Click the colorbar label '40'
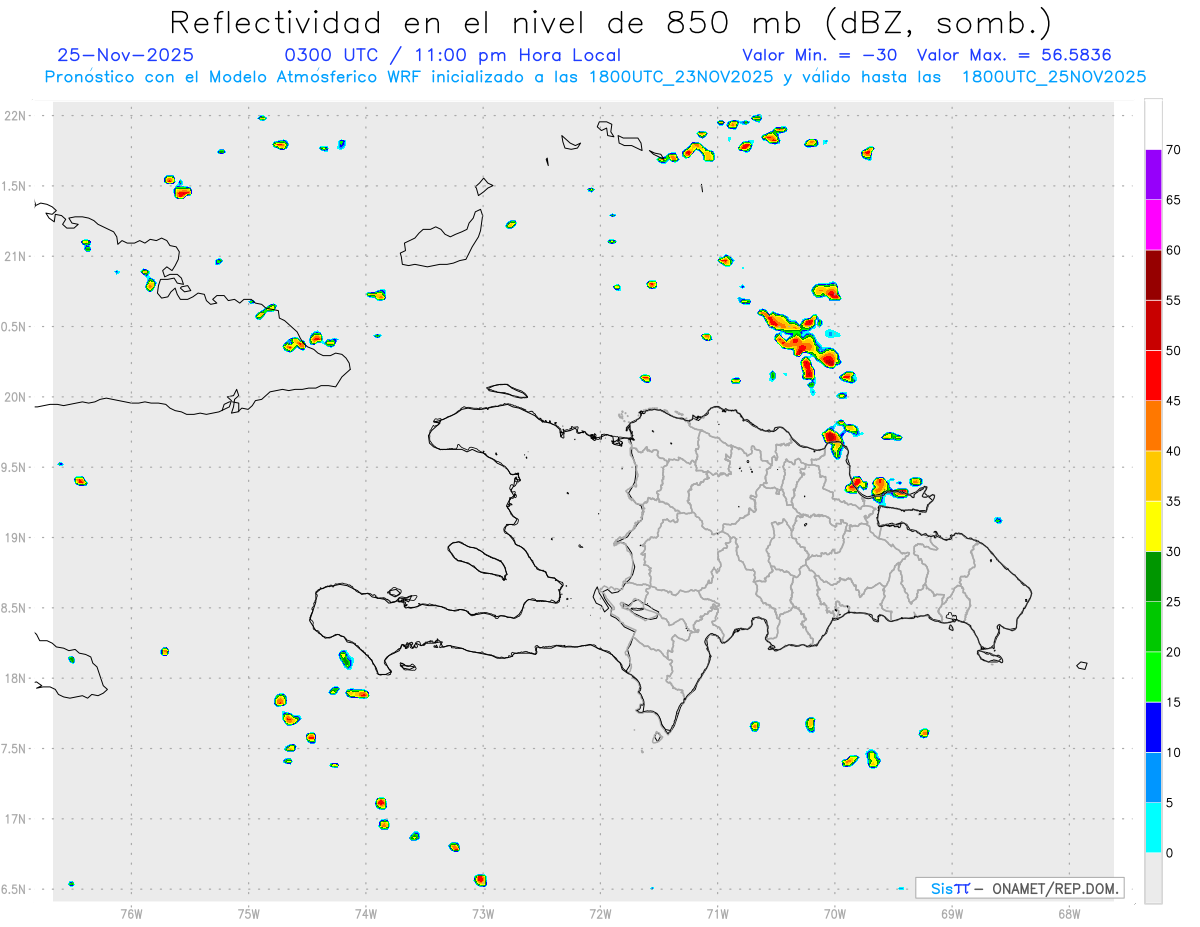 click(x=1173, y=451)
